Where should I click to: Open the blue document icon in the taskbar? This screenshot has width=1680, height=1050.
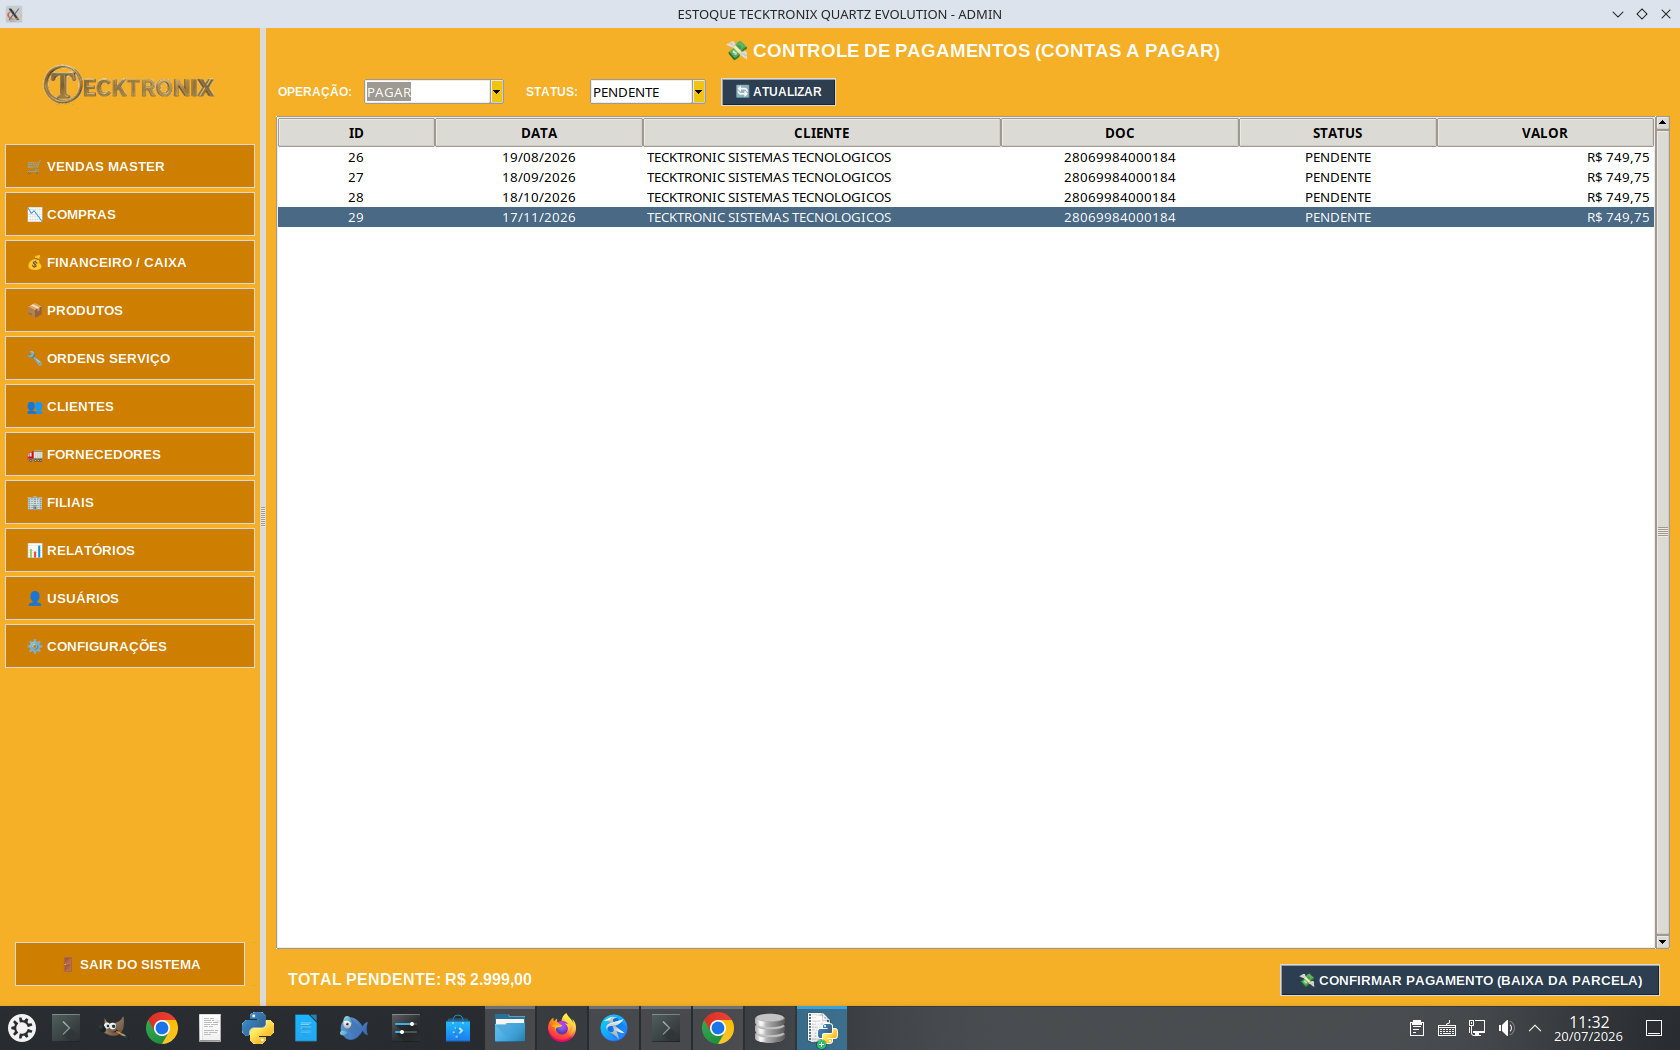306,1028
